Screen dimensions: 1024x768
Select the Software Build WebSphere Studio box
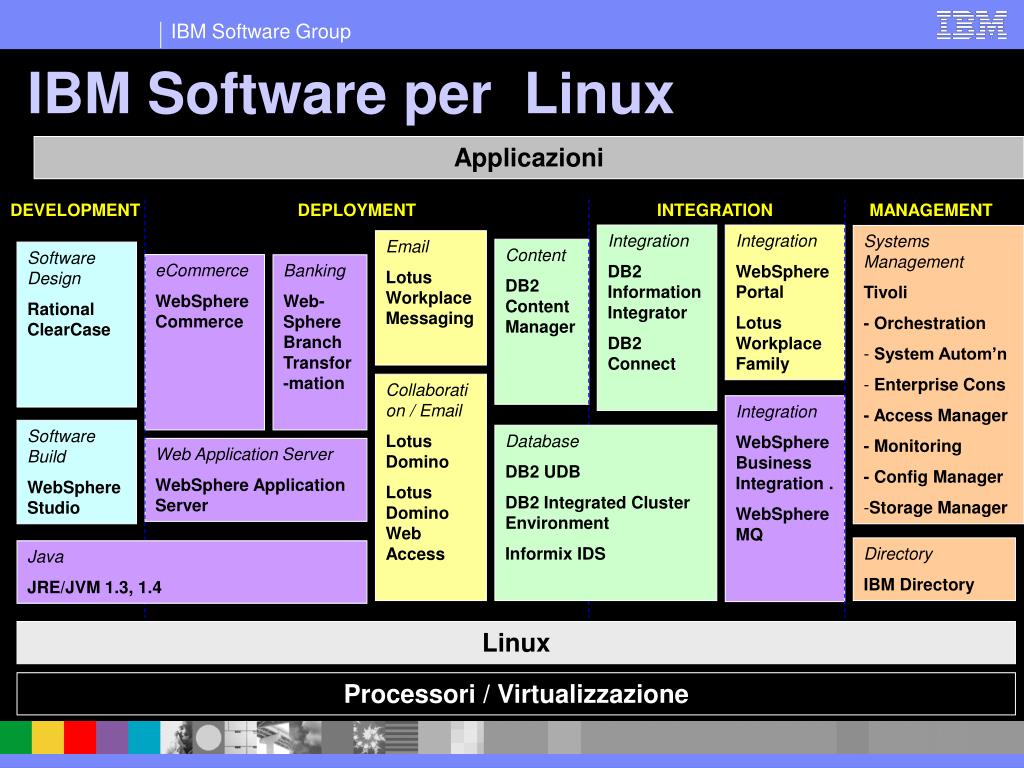pyautogui.click(x=76, y=472)
